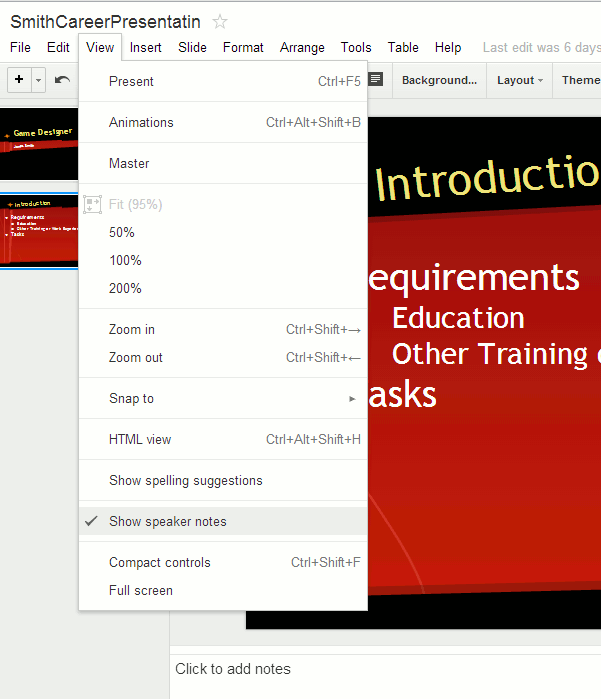This screenshot has width=601, height=699.
Task: Select Master in the View menu
Action: 223,164
